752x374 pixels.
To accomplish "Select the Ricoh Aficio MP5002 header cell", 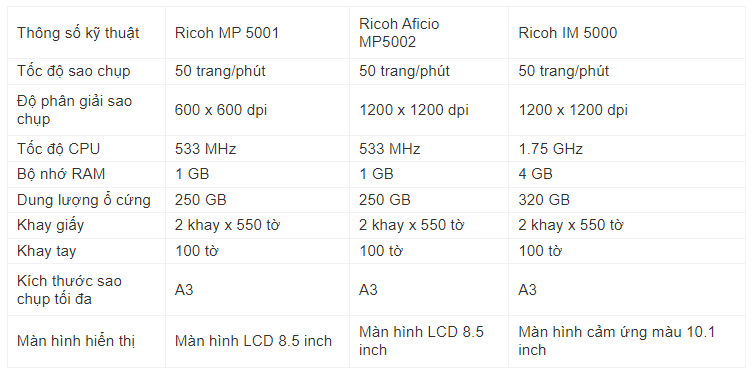I will coord(429,33).
